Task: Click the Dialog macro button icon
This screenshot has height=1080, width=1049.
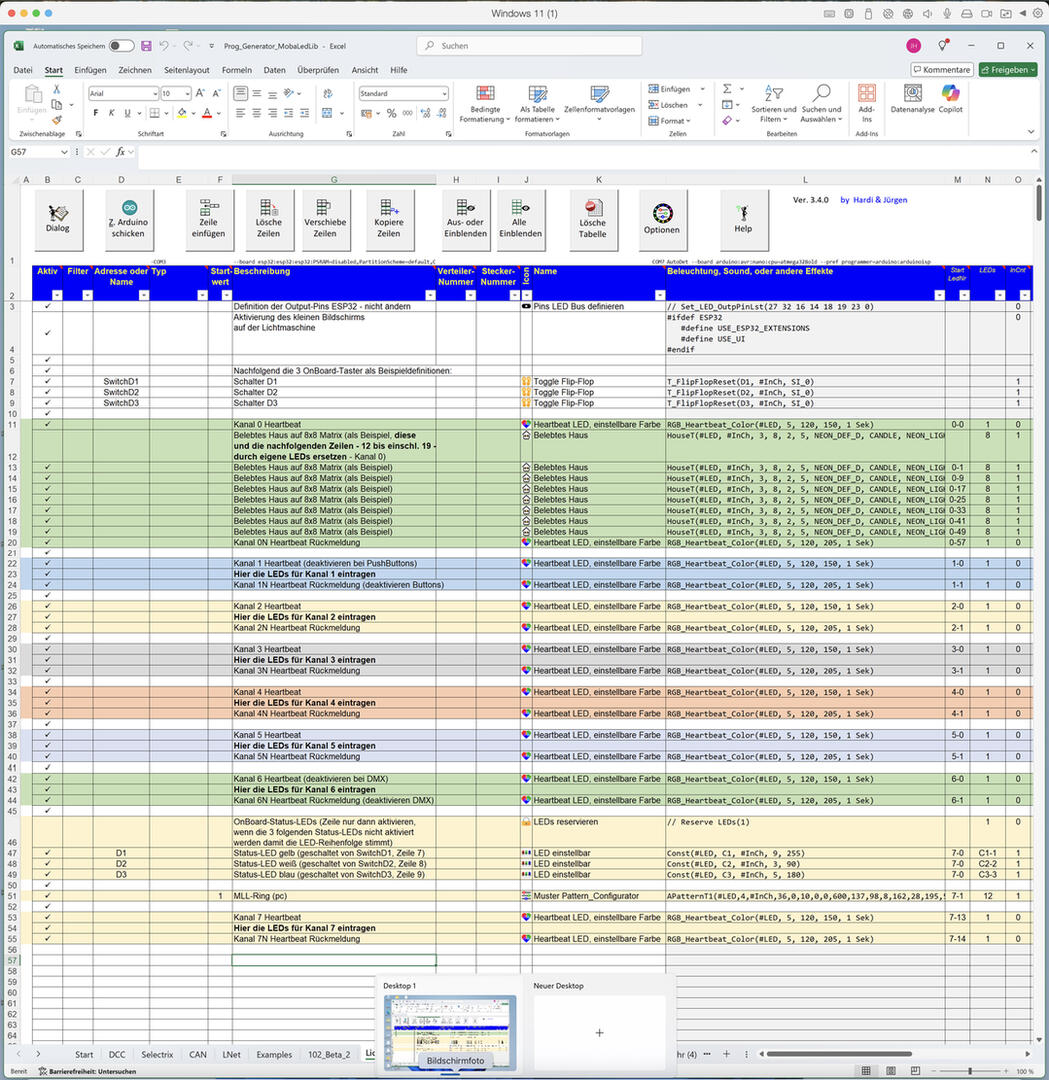Action: (x=57, y=213)
